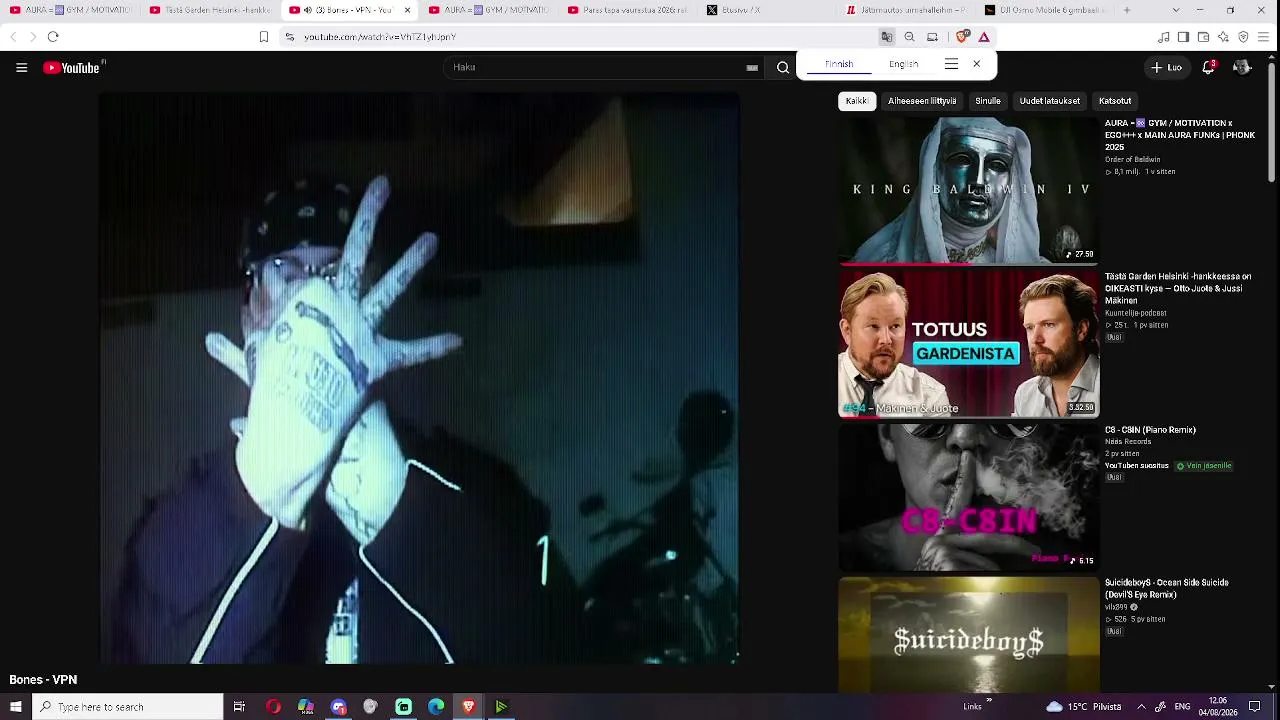Viewport: 1280px width, 720px height.
Task: Open Microsoft Edge from the taskbar
Action: [436, 707]
